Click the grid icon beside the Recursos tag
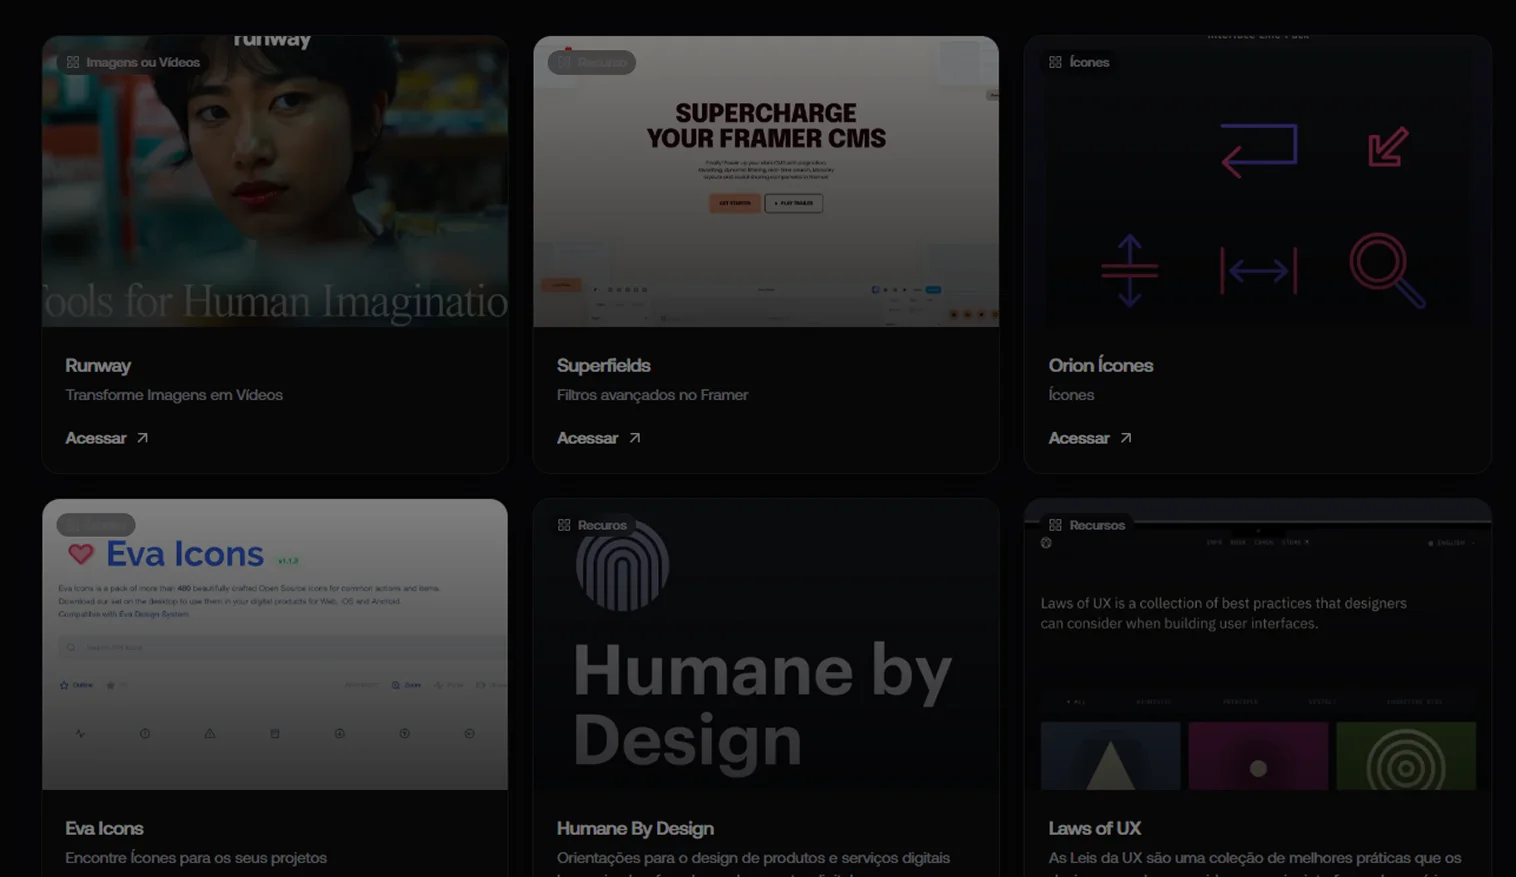 (x=1055, y=525)
